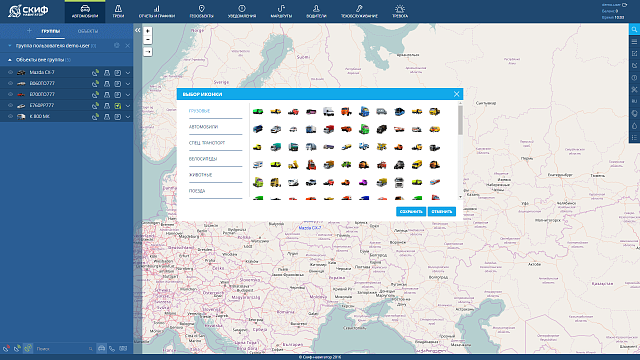Choose the blue semi-truck icon in first row

click(364, 111)
